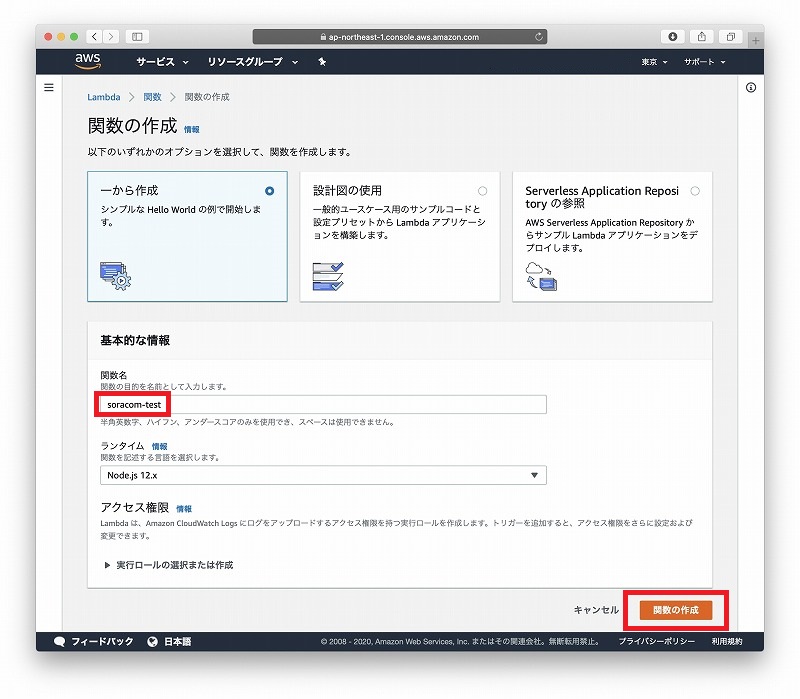The height and width of the screenshot is (699, 800).
Task: Click the 関数名 input field
Action: click(x=323, y=405)
